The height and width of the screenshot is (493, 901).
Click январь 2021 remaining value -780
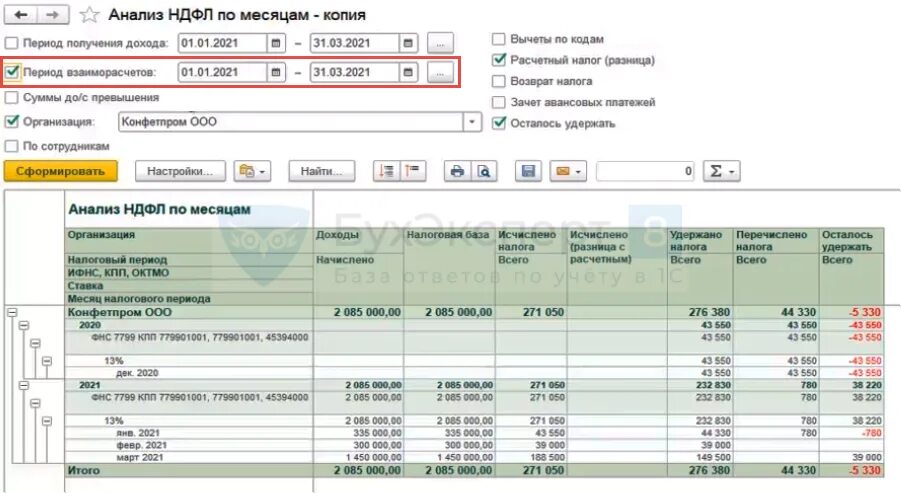(871, 433)
